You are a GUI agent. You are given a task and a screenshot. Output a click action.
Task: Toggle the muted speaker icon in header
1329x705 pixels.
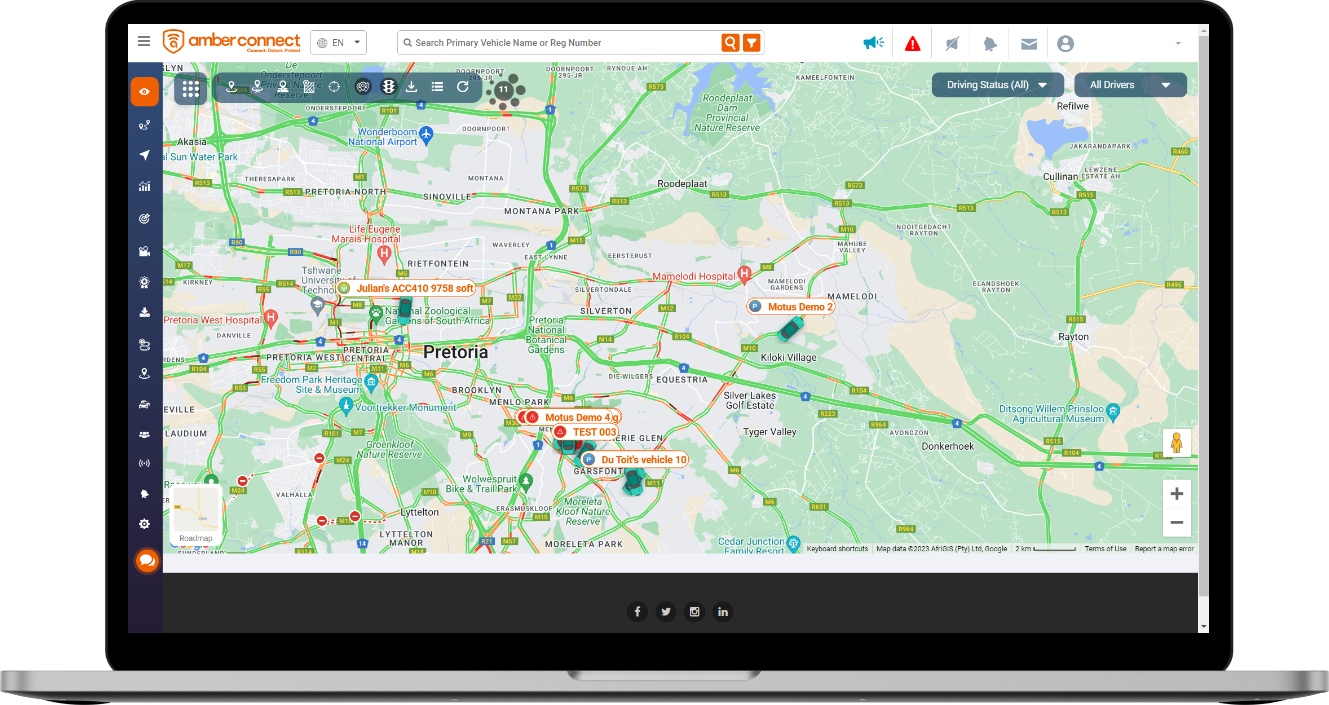[952, 43]
